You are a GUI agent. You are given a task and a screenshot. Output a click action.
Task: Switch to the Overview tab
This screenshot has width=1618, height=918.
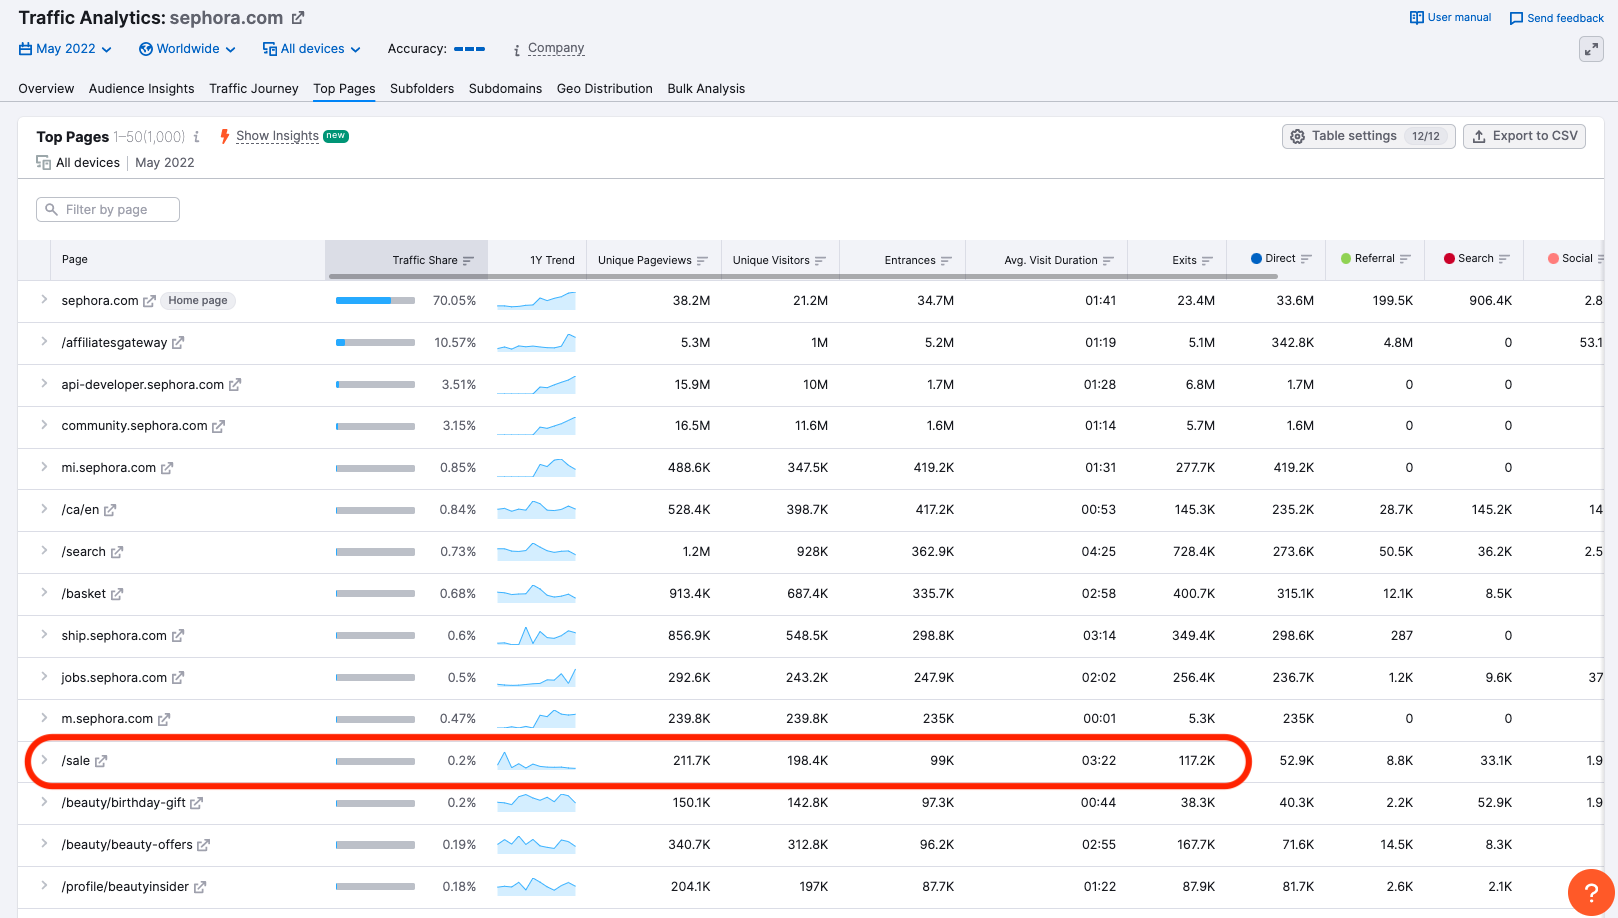coord(46,89)
